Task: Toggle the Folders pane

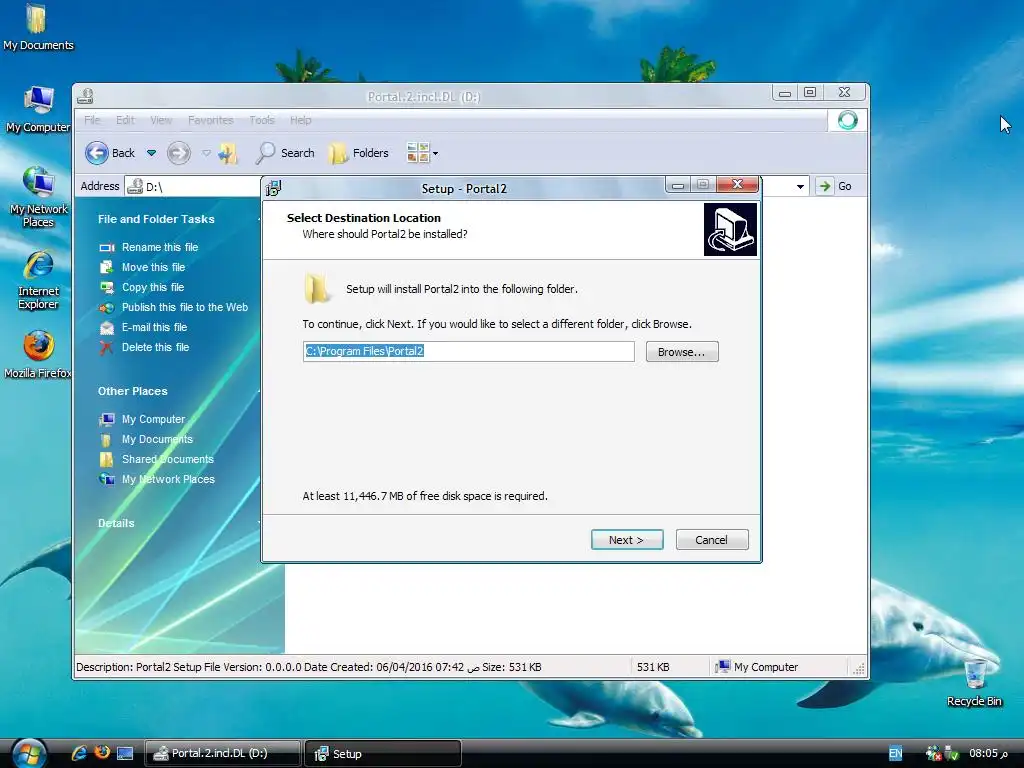Action: pos(359,153)
